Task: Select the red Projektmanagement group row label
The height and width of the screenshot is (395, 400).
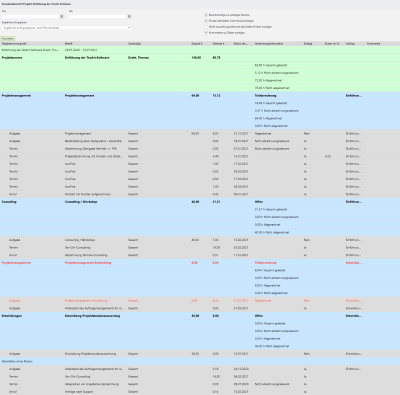Action: point(16,263)
